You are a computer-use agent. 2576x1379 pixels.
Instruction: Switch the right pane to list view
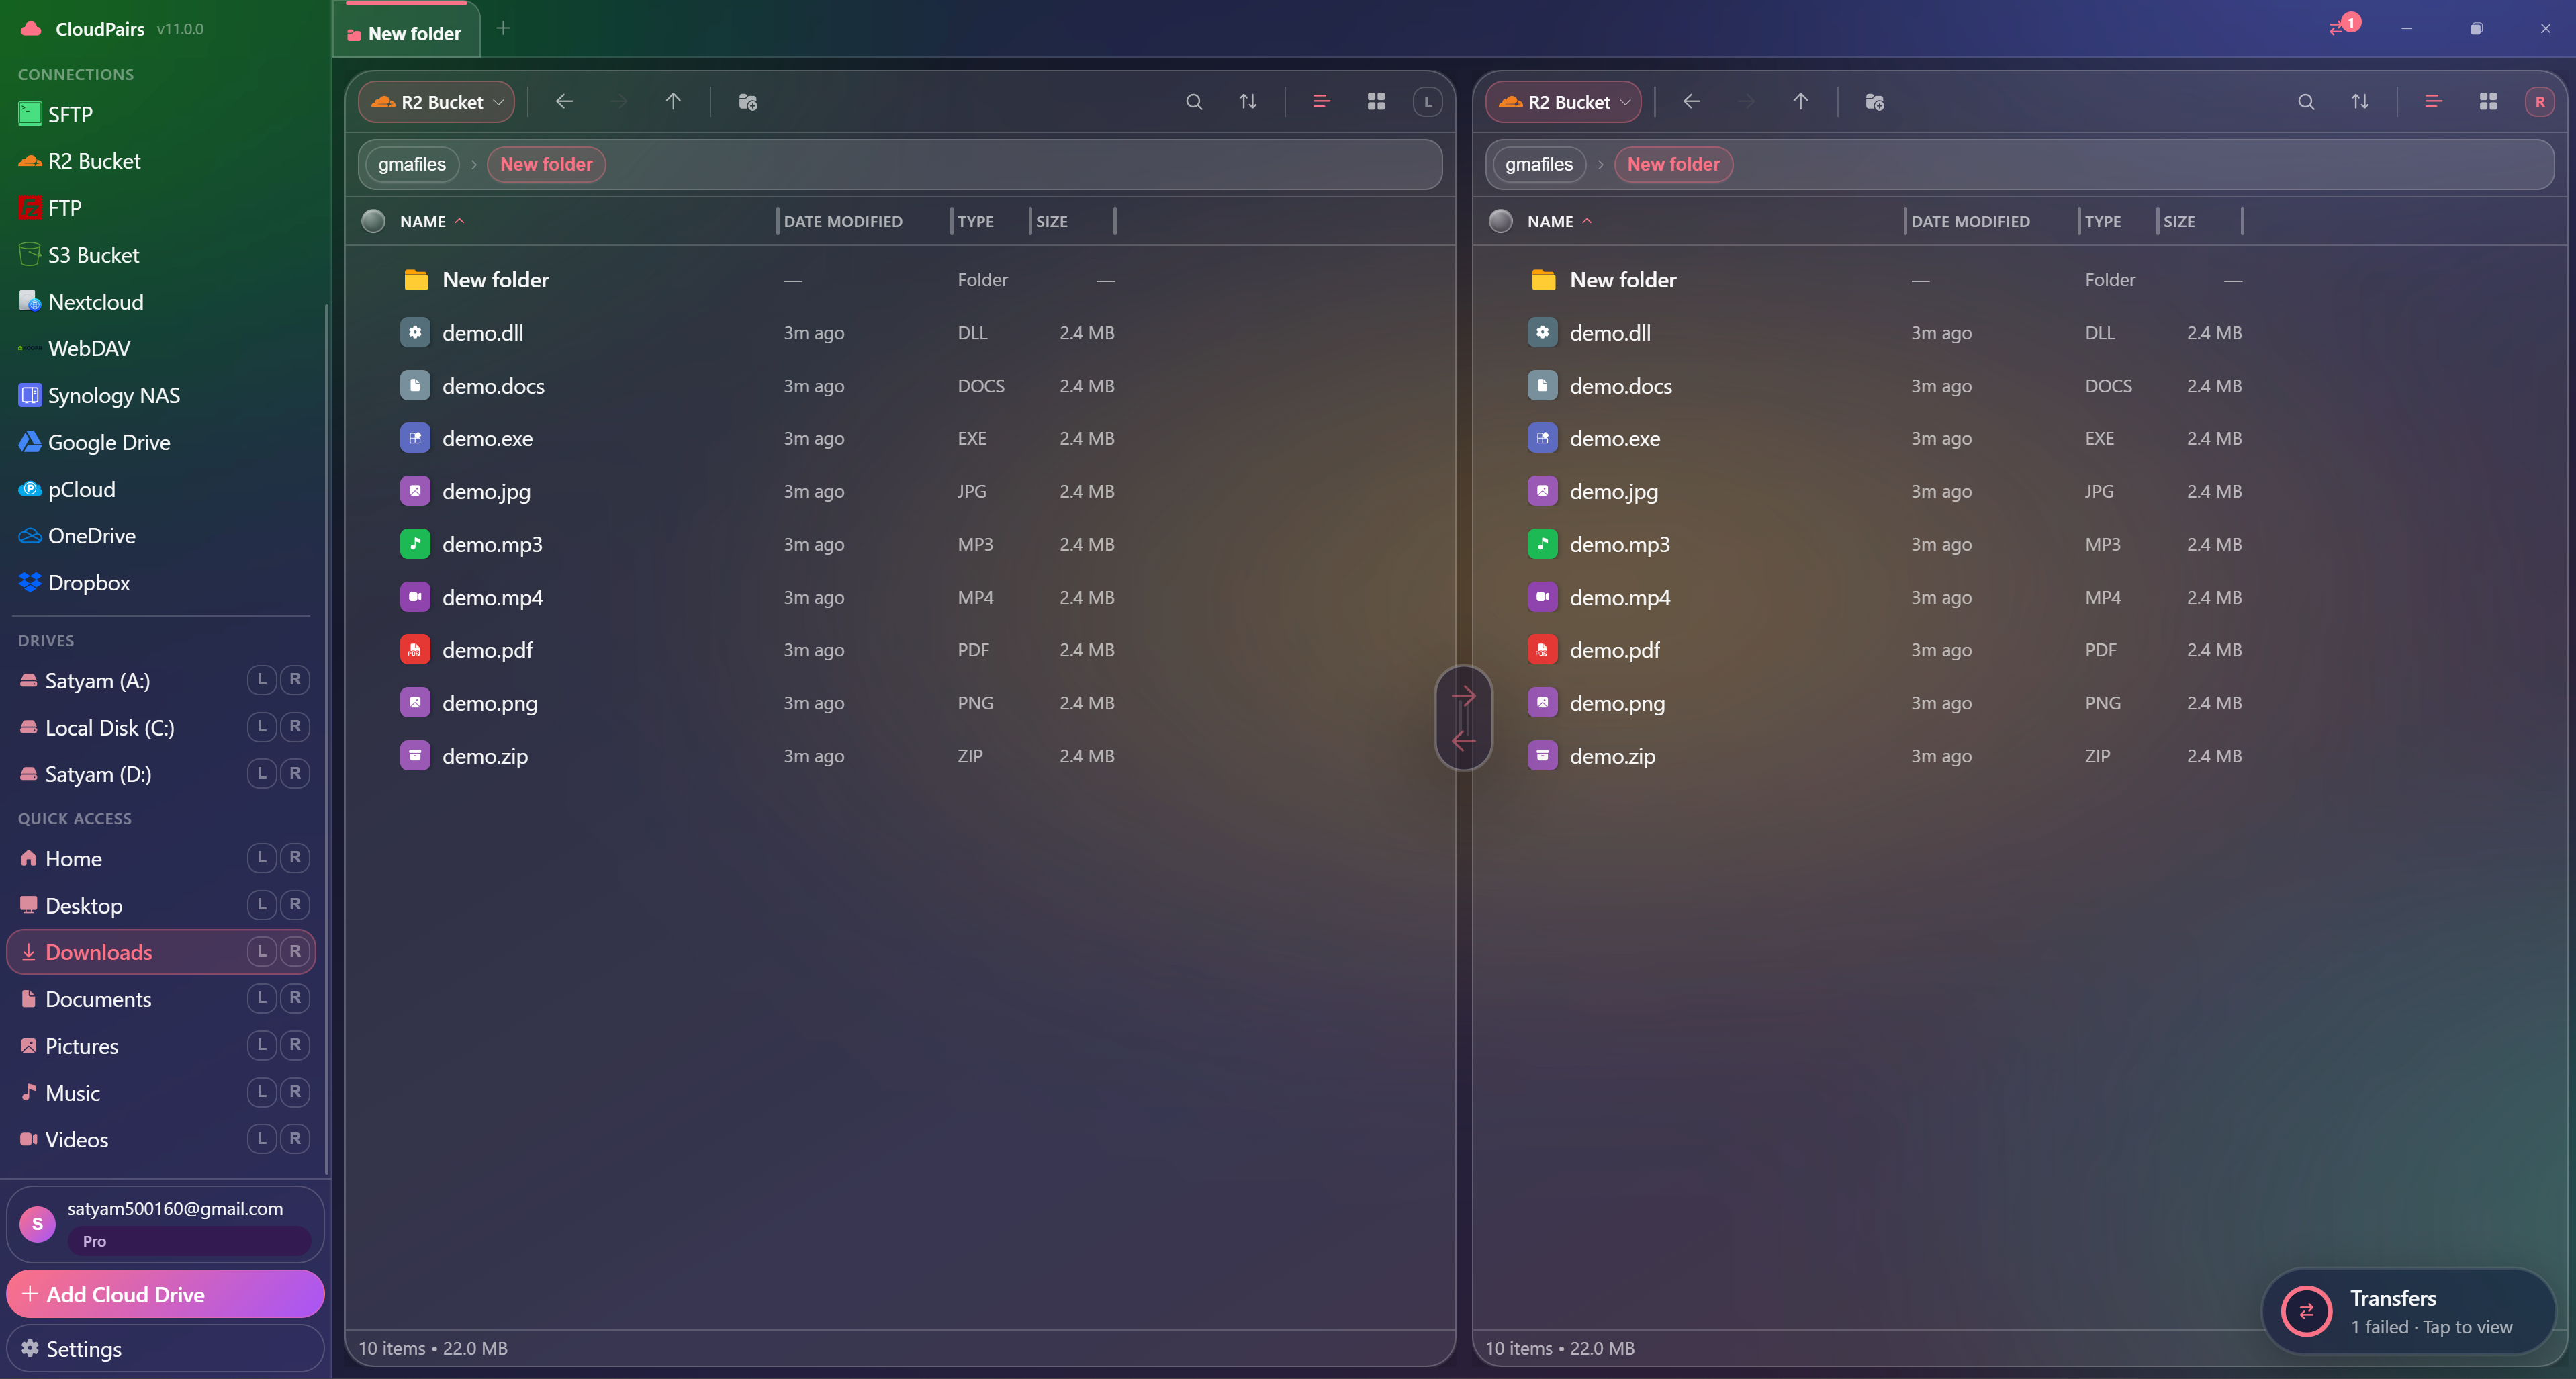(2433, 102)
